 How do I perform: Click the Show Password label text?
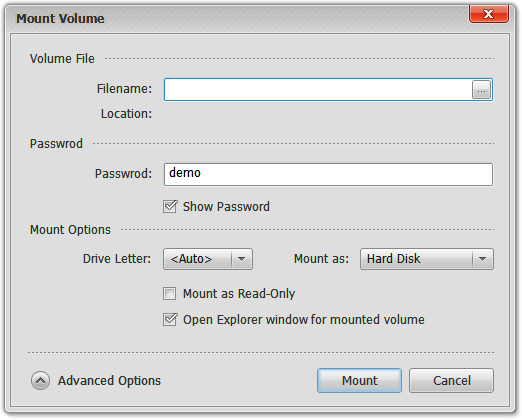(226, 207)
